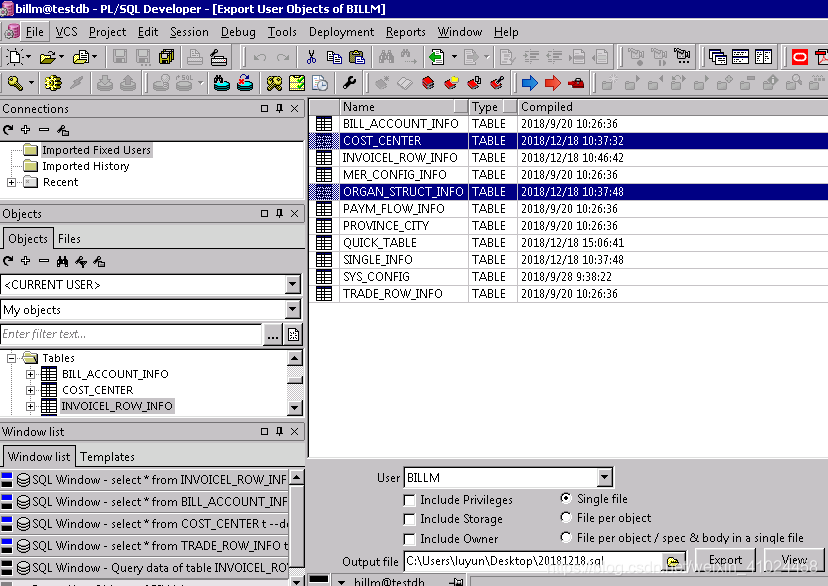Switch to the Files tab
This screenshot has width=828, height=586.
tap(69, 239)
